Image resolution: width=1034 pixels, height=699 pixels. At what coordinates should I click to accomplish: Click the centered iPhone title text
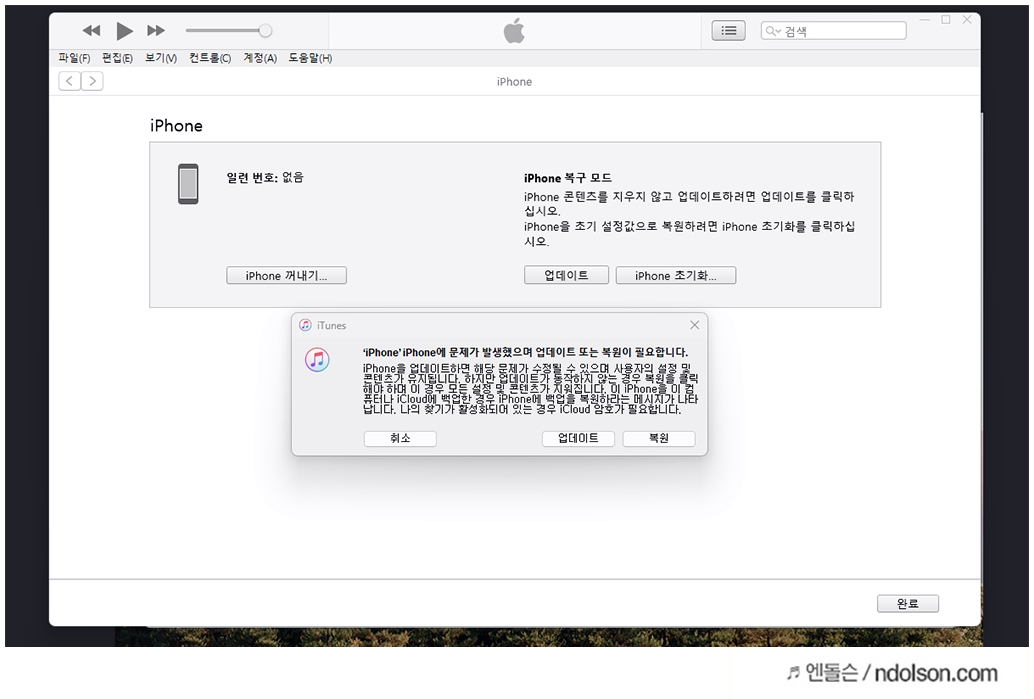(x=514, y=82)
